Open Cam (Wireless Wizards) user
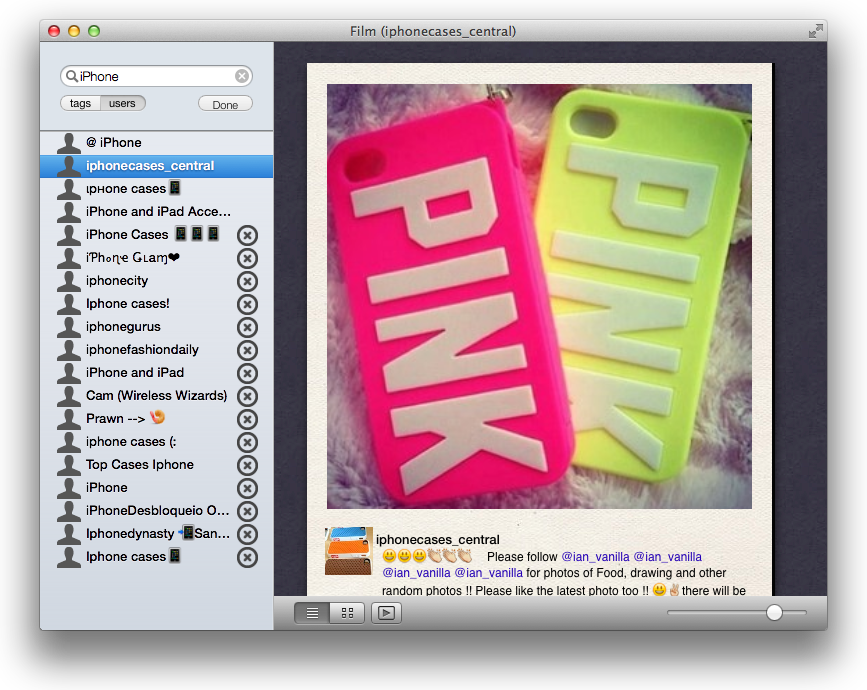 point(156,396)
